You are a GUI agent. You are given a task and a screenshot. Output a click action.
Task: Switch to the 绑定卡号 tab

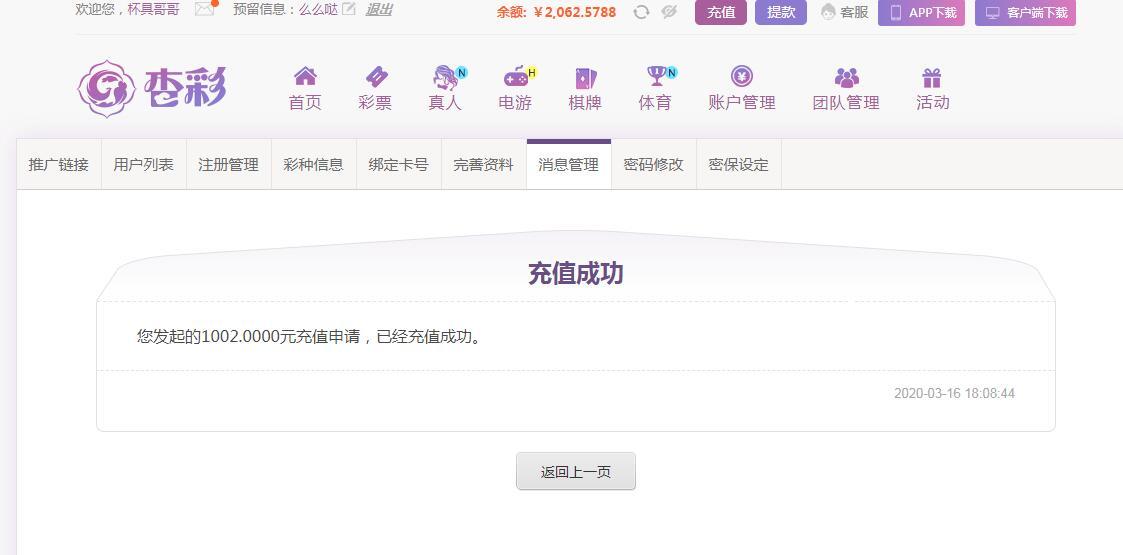(x=399, y=165)
